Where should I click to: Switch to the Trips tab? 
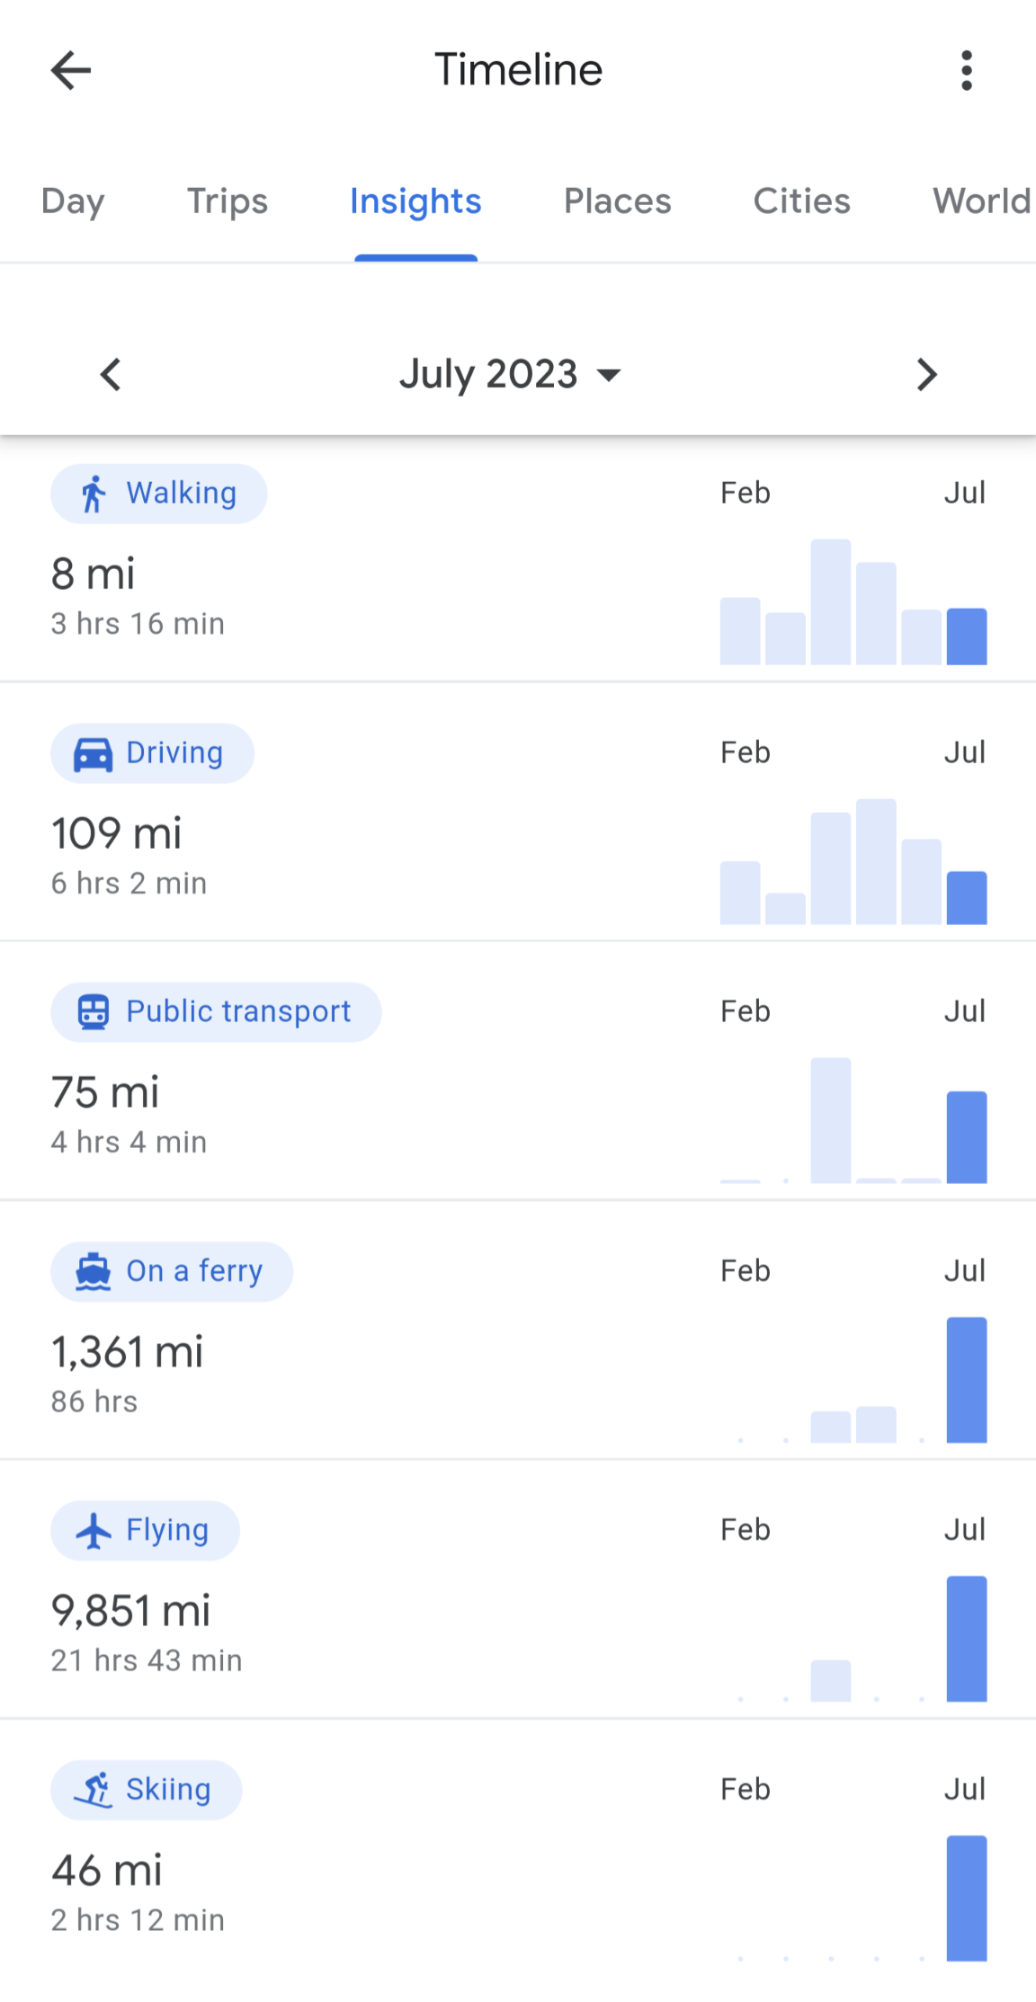(x=228, y=201)
